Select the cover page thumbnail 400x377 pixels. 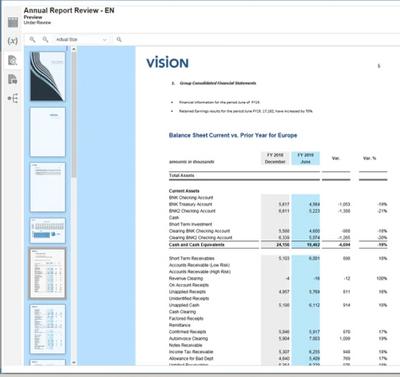[x=47, y=76]
